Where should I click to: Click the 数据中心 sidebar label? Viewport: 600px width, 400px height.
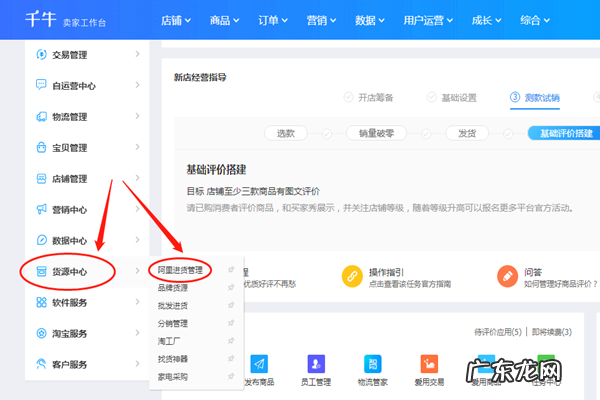coord(70,241)
